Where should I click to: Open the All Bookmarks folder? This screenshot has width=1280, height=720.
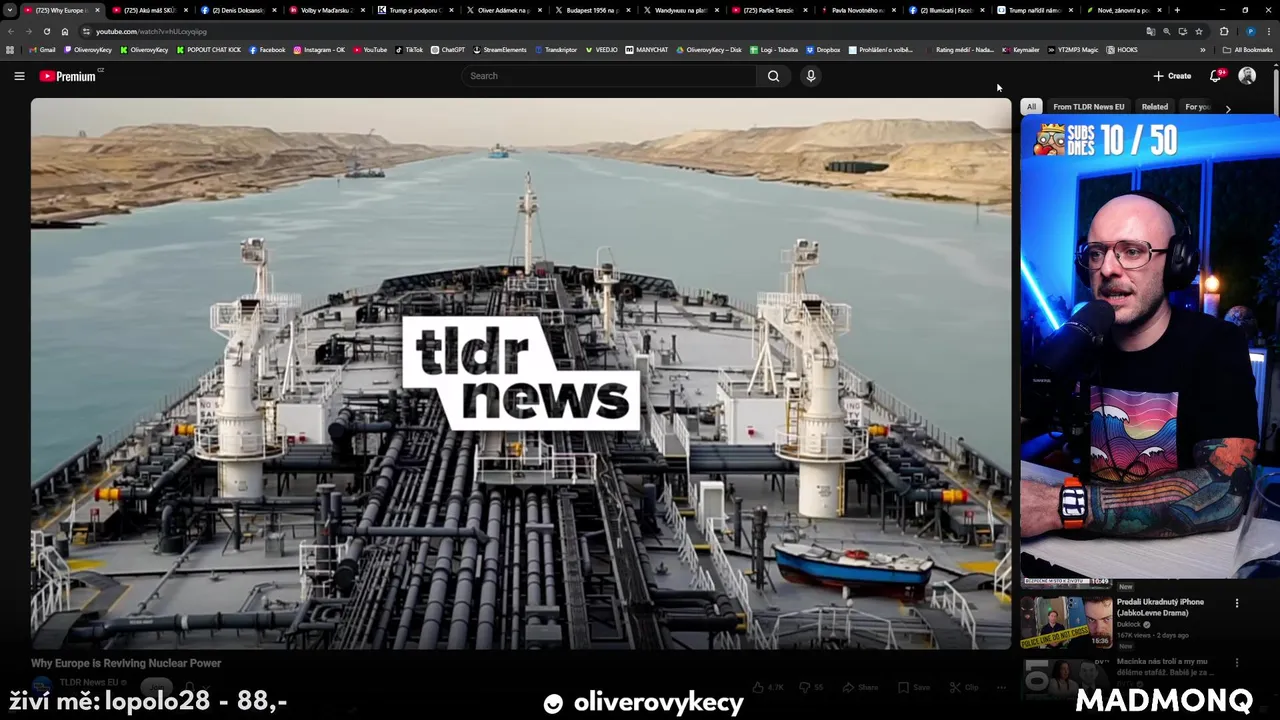(1248, 50)
